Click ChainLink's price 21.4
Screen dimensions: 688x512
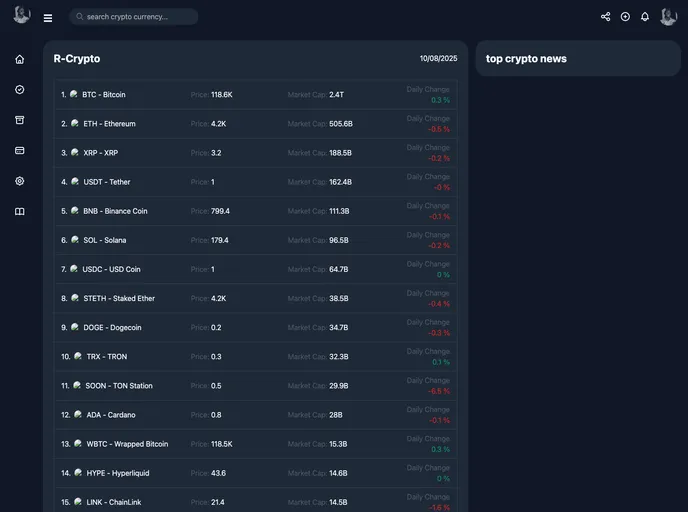point(218,502)
